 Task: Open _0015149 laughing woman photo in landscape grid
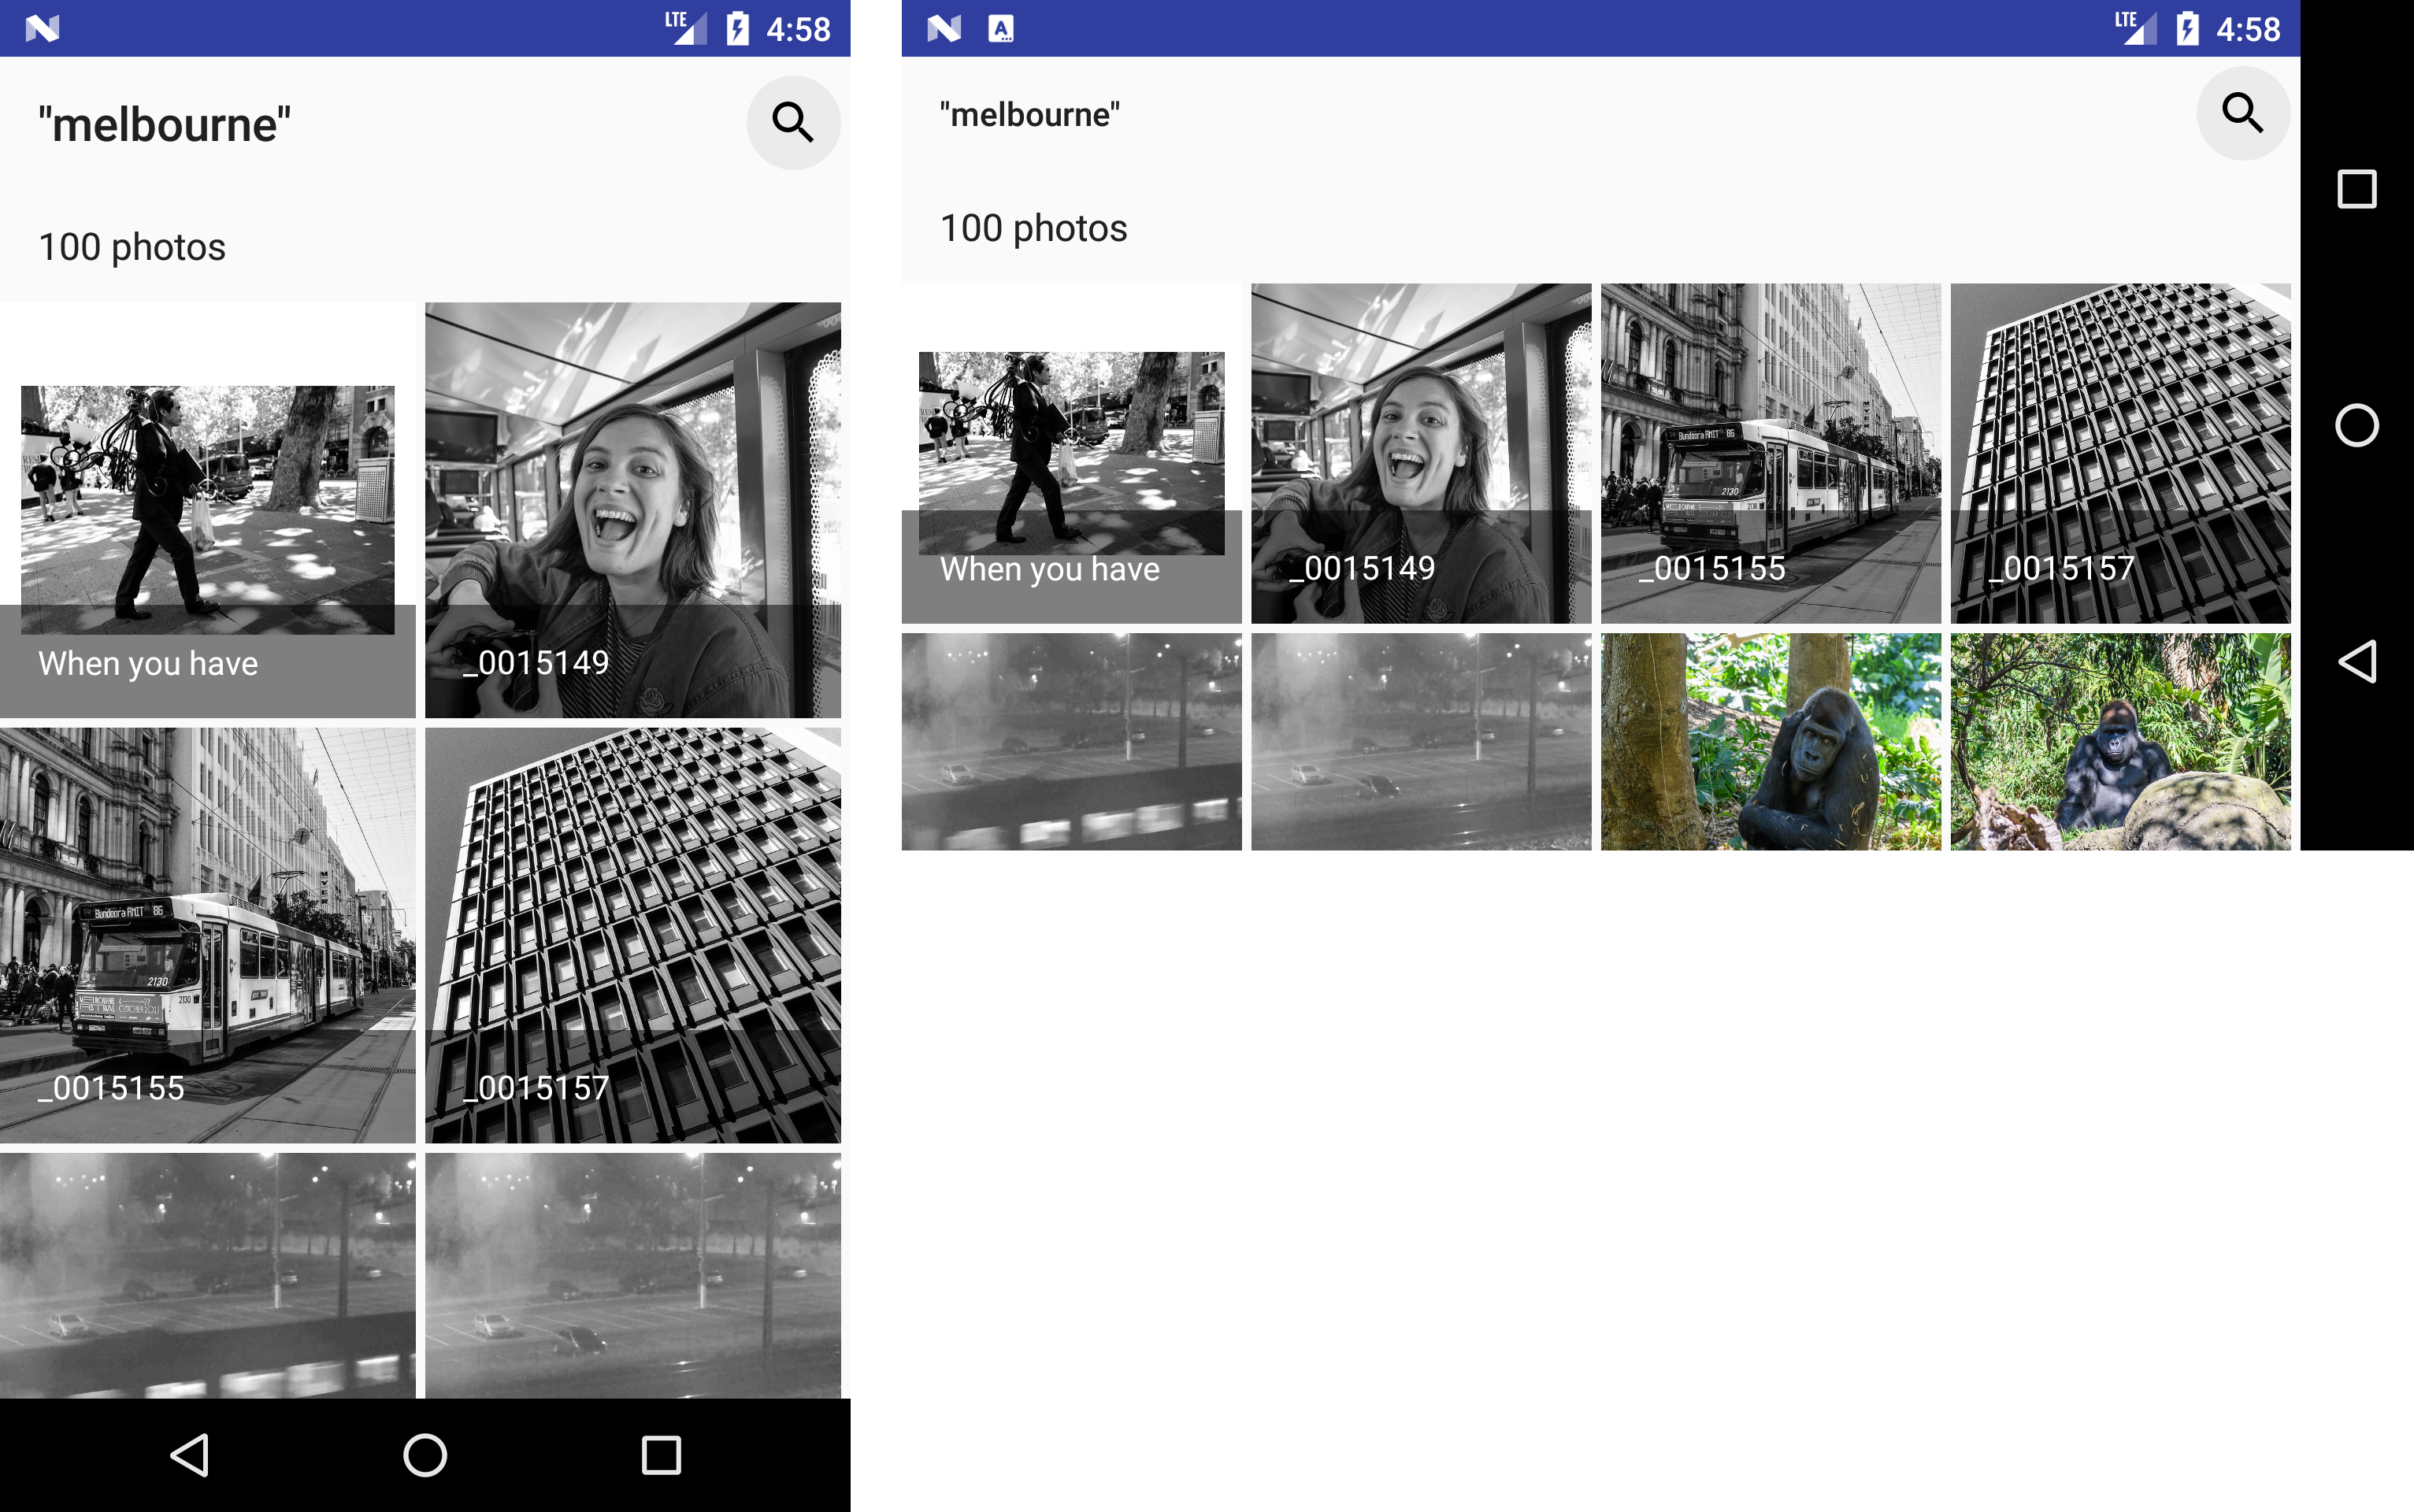click(1420, 453)
